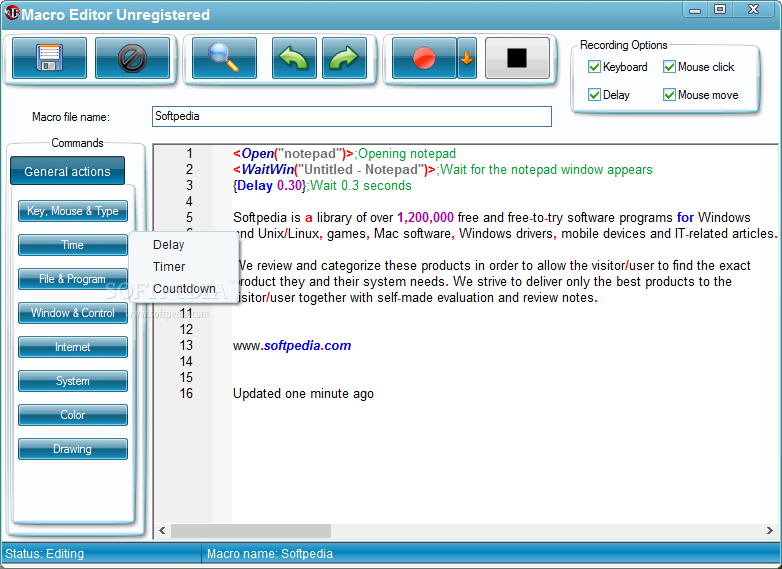
Task: Open Find with the magnifying glass icon
Action: pyautogui.click(x=224, y=58)
